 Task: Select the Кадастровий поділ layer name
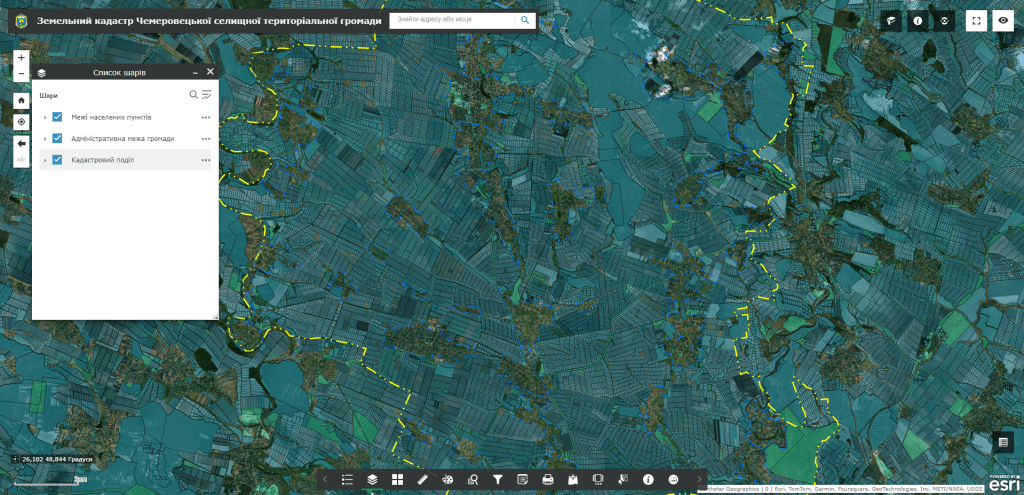[x=103, y=160]
